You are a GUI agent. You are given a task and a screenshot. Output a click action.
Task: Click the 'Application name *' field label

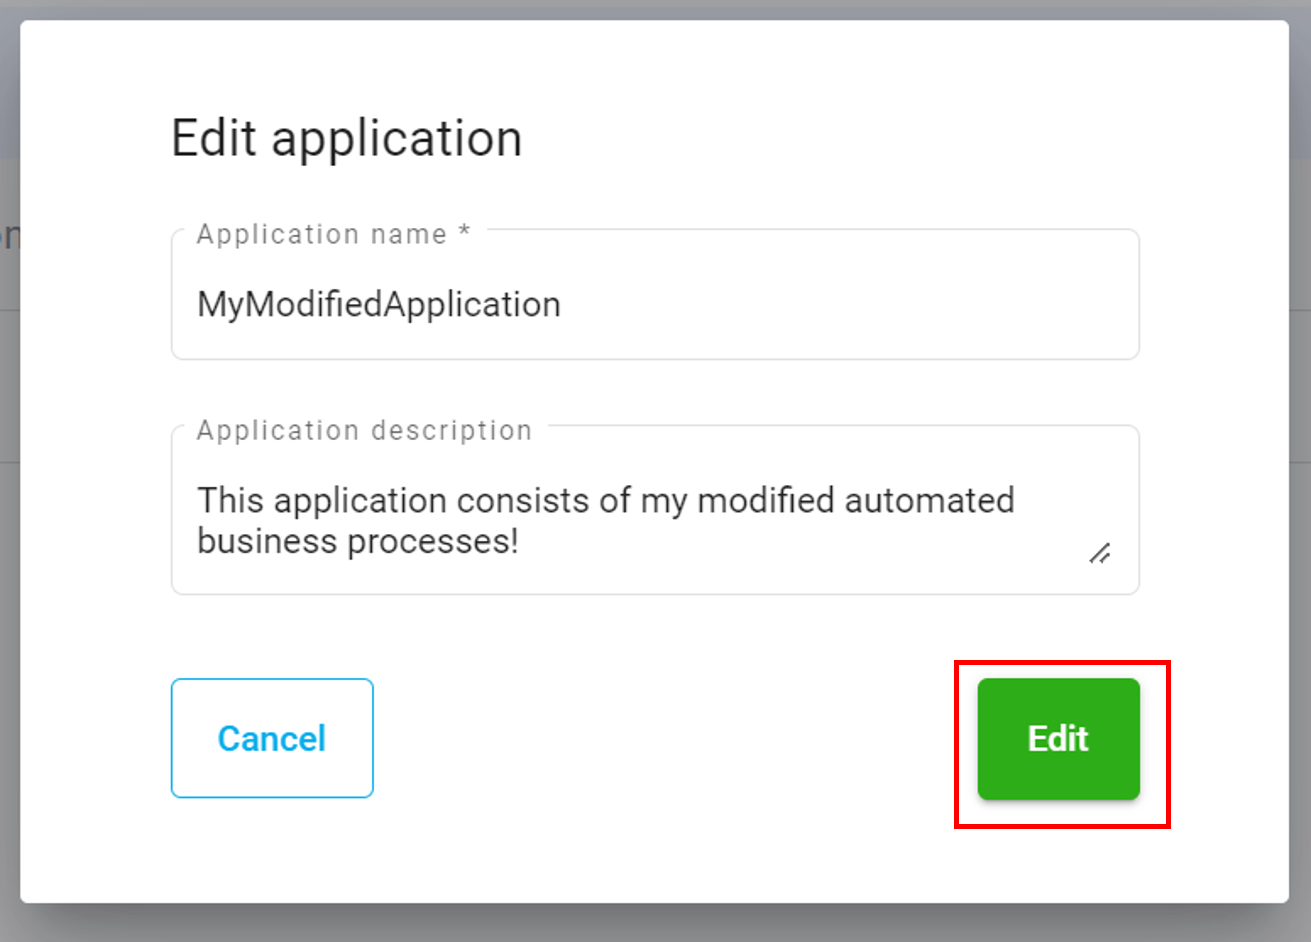pos(320,234)
